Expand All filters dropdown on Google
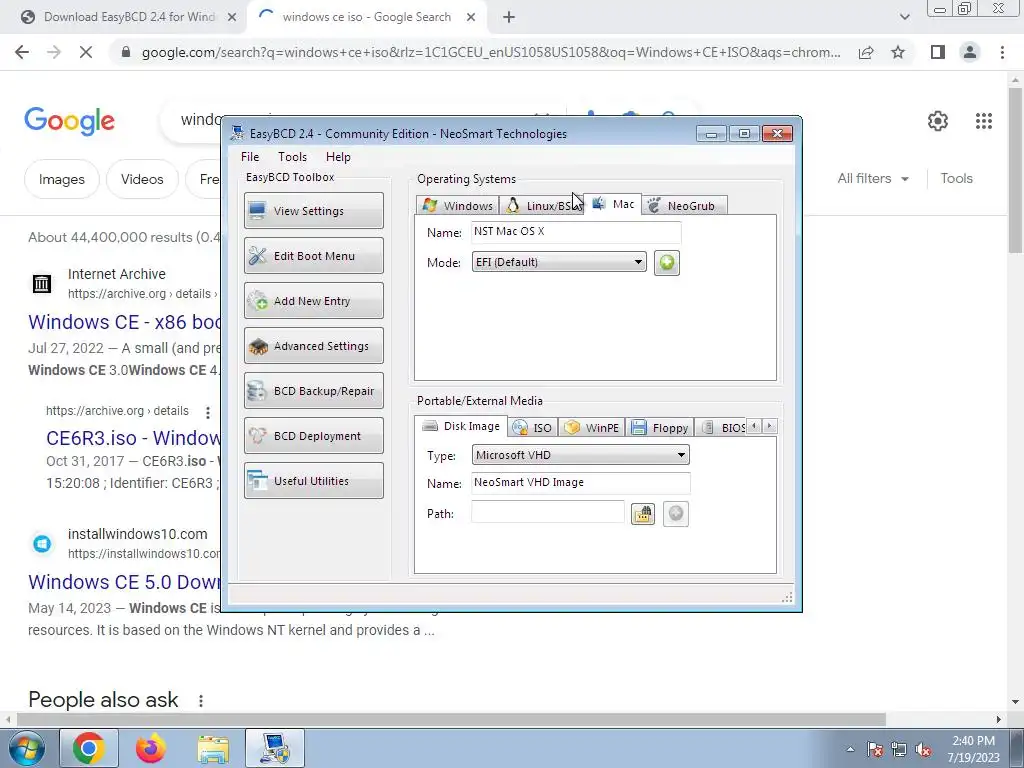The height and width of the screenshot is (768, 1024). point(872,178)
